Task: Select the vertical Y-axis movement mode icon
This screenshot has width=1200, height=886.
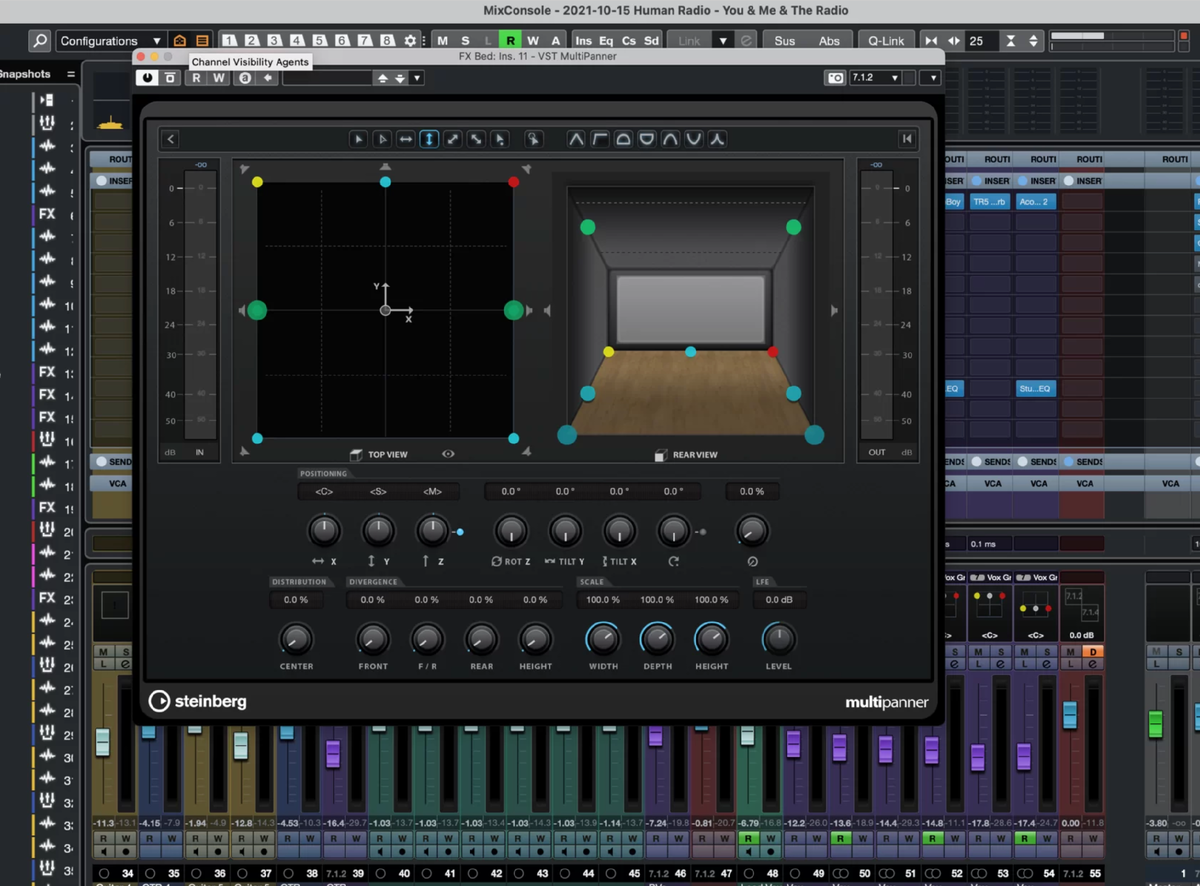Action: pyautogui.click(x=429, y=139)
